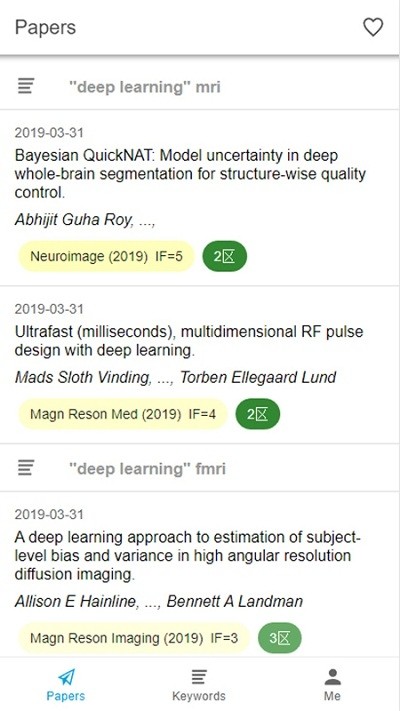The width and height of the screenshot is (400, 711).
Task: Click the Magn Reson Med (2019) IF=4 tag
Action: [x=123, y=414]
